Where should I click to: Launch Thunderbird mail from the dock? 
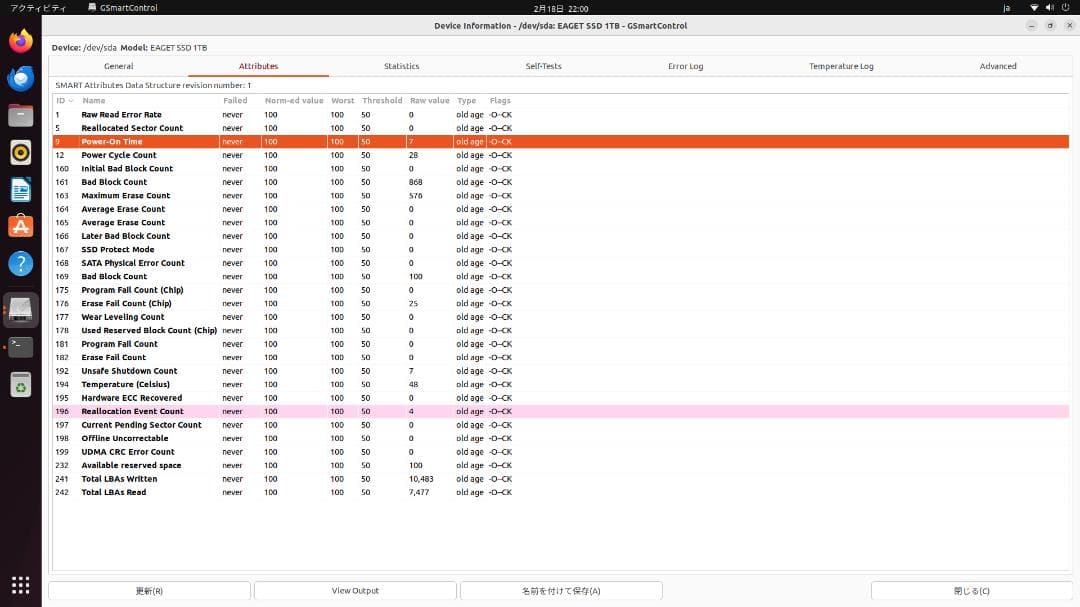coord(21,79)
